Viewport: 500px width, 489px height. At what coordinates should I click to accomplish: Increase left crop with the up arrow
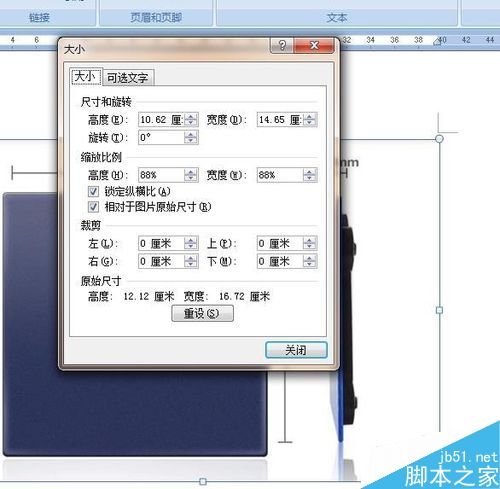[x=191, y=240]
